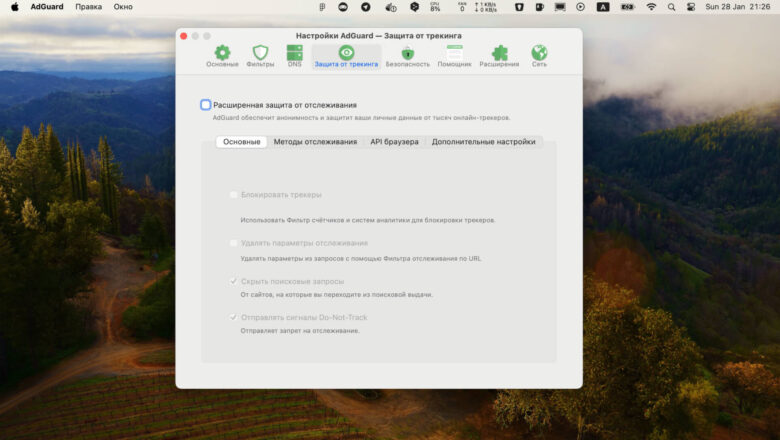Open the Правка menu
The width and height of the screenshot is (780, 440).
[89, 7]
